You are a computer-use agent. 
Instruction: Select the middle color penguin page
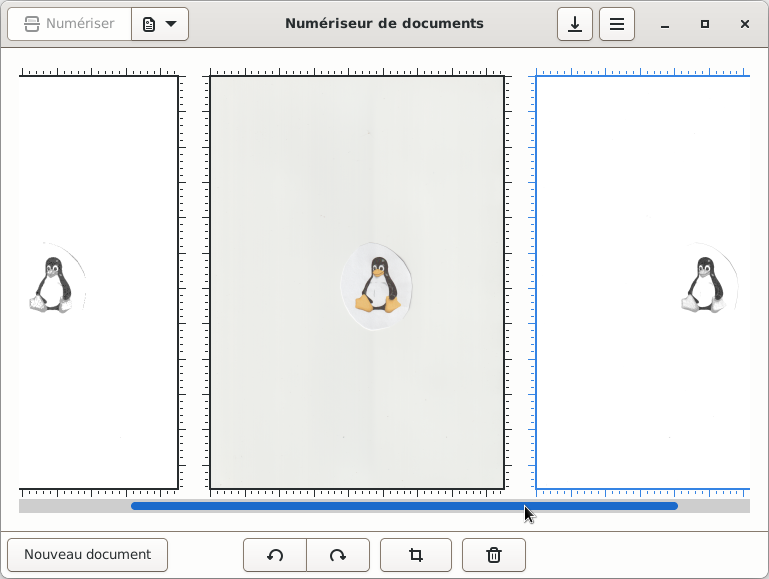point(357,282)
